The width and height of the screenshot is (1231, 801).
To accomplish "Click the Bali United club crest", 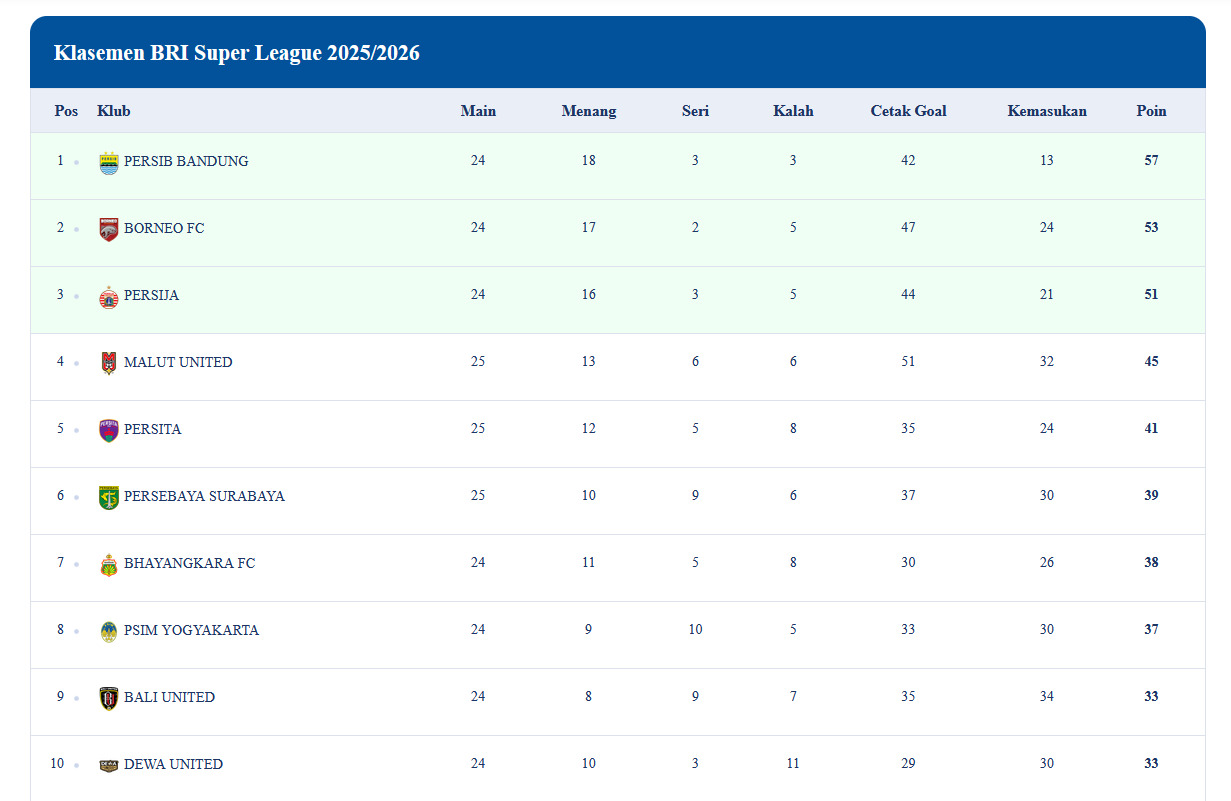I will click(x=109, y=697).
